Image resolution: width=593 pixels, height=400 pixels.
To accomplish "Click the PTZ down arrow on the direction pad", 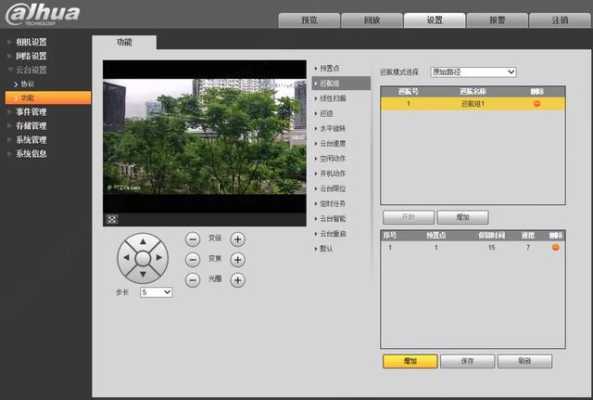I will point(143,274).
